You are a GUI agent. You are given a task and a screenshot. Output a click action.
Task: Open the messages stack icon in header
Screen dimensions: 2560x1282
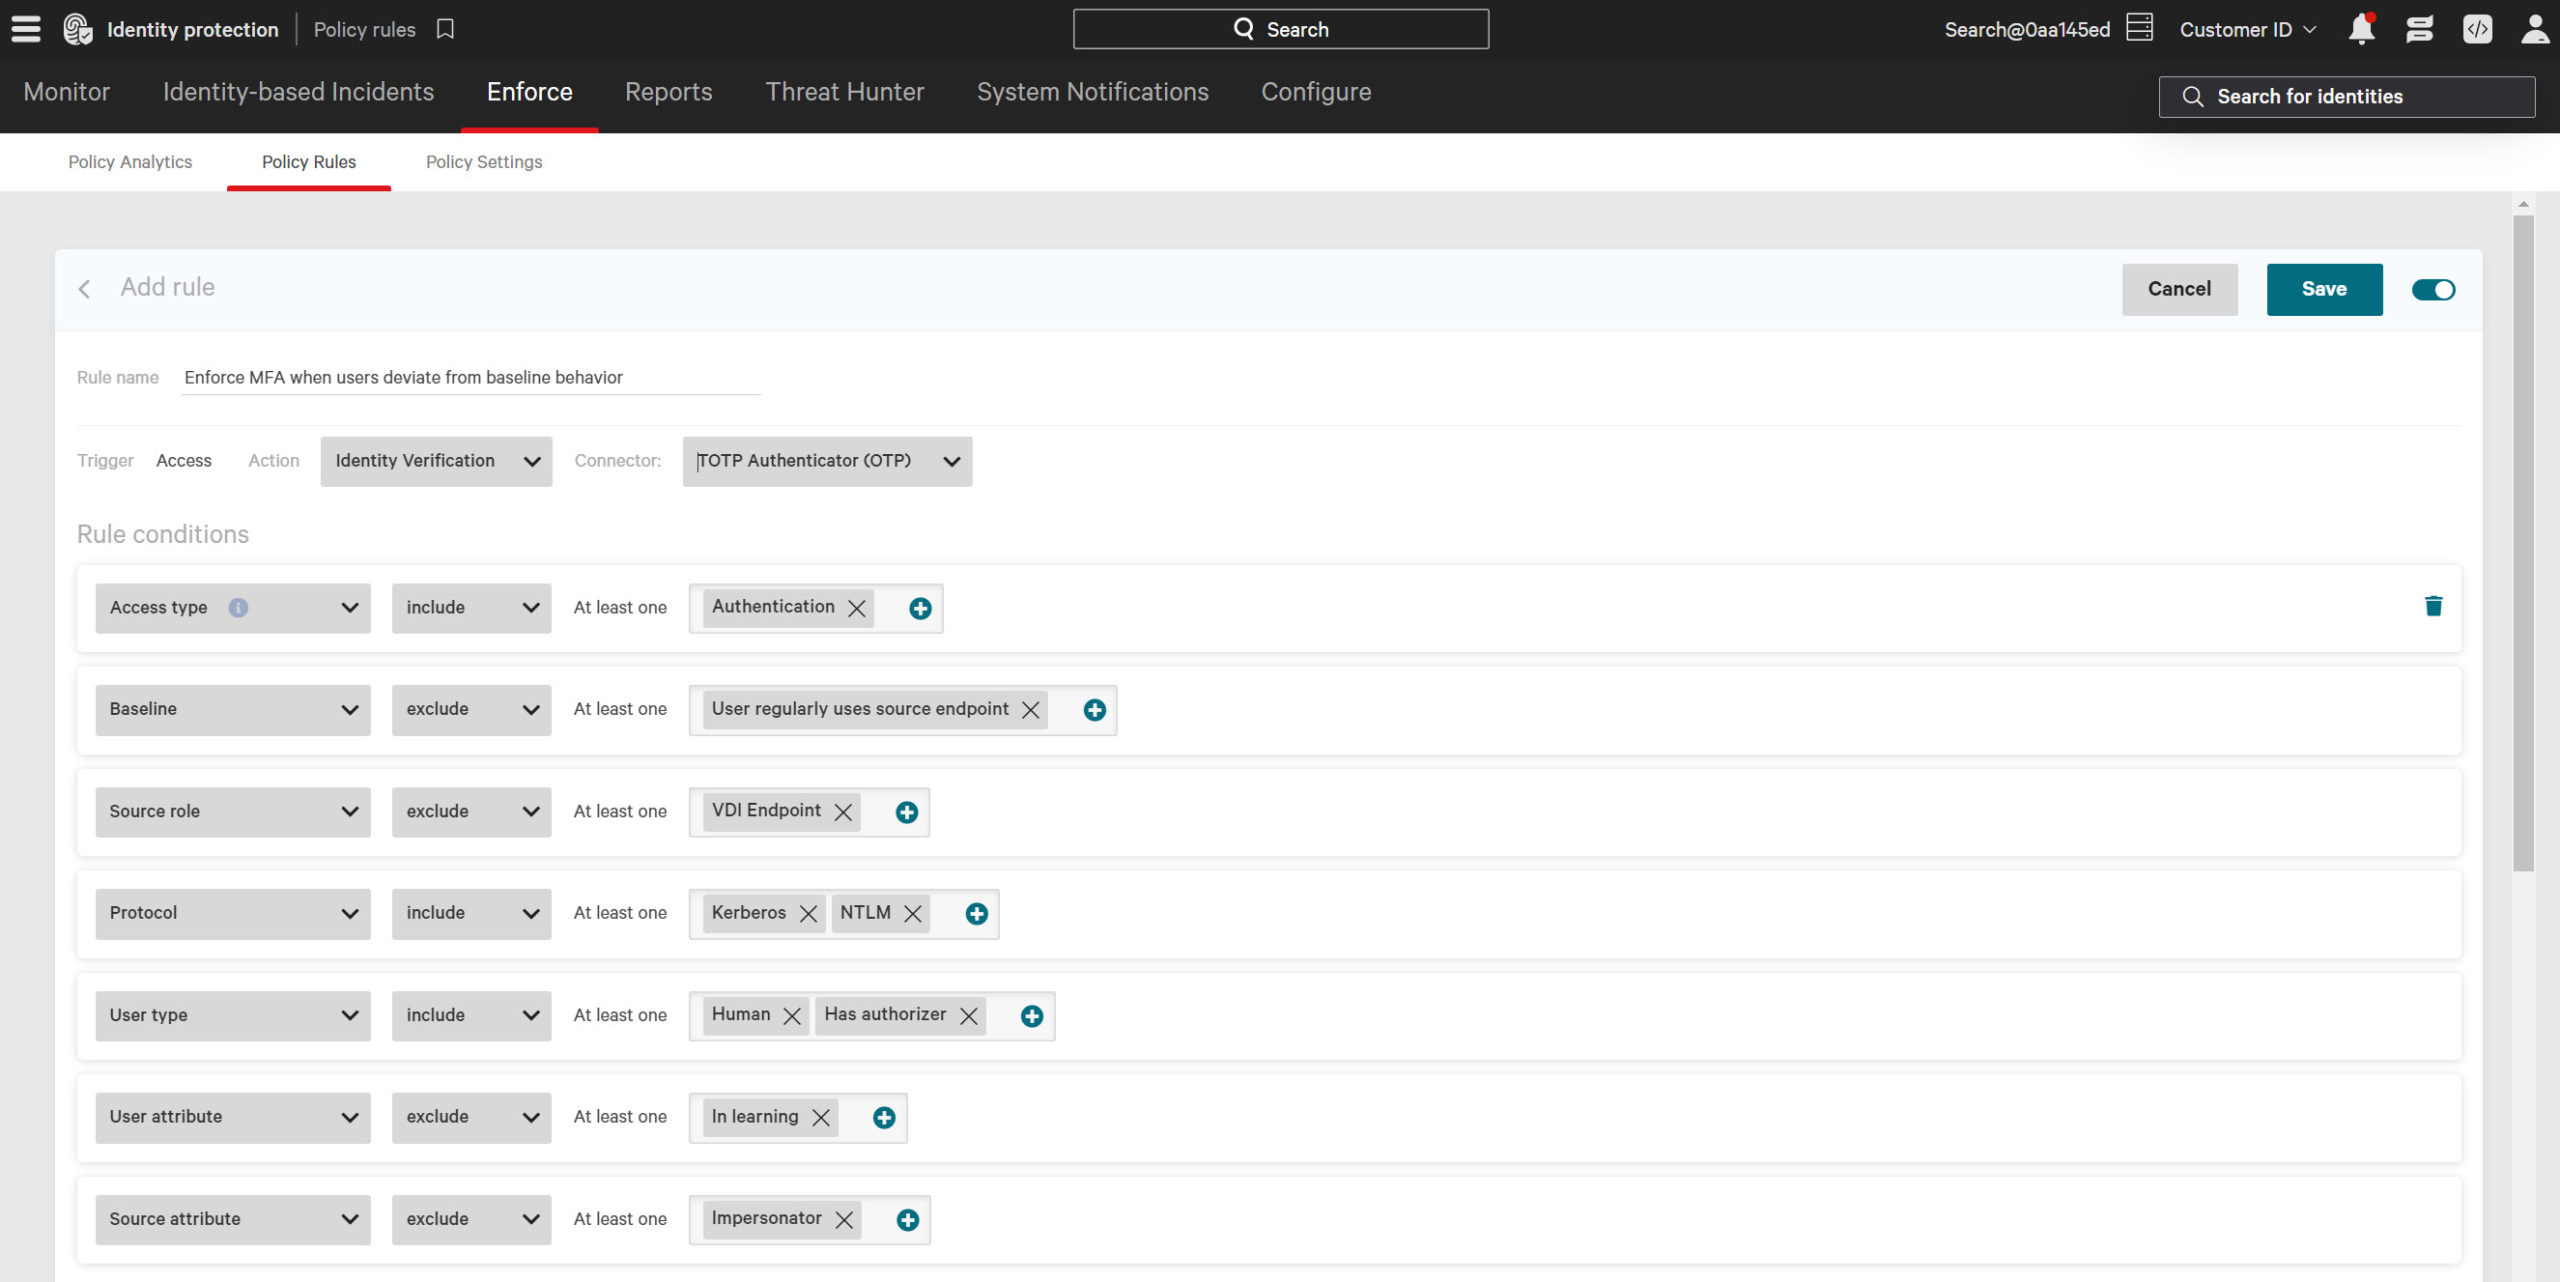click(x=2420, y=29)
